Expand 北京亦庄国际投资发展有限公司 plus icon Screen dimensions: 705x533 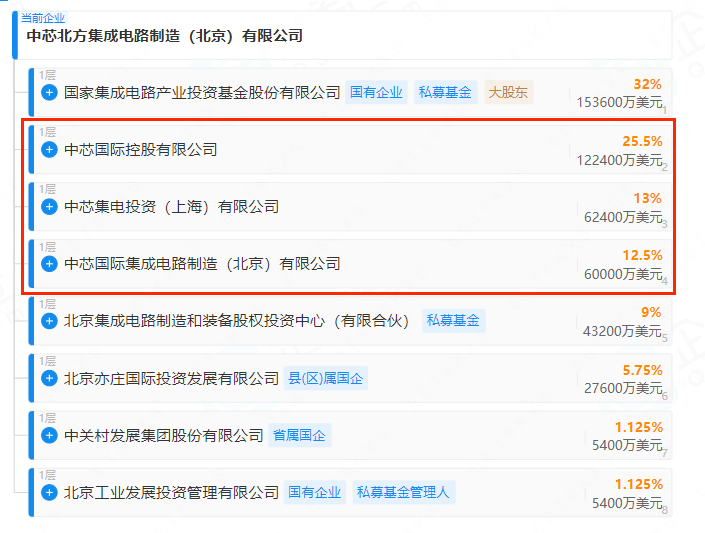pyautogui.click(x=49, y=378)
